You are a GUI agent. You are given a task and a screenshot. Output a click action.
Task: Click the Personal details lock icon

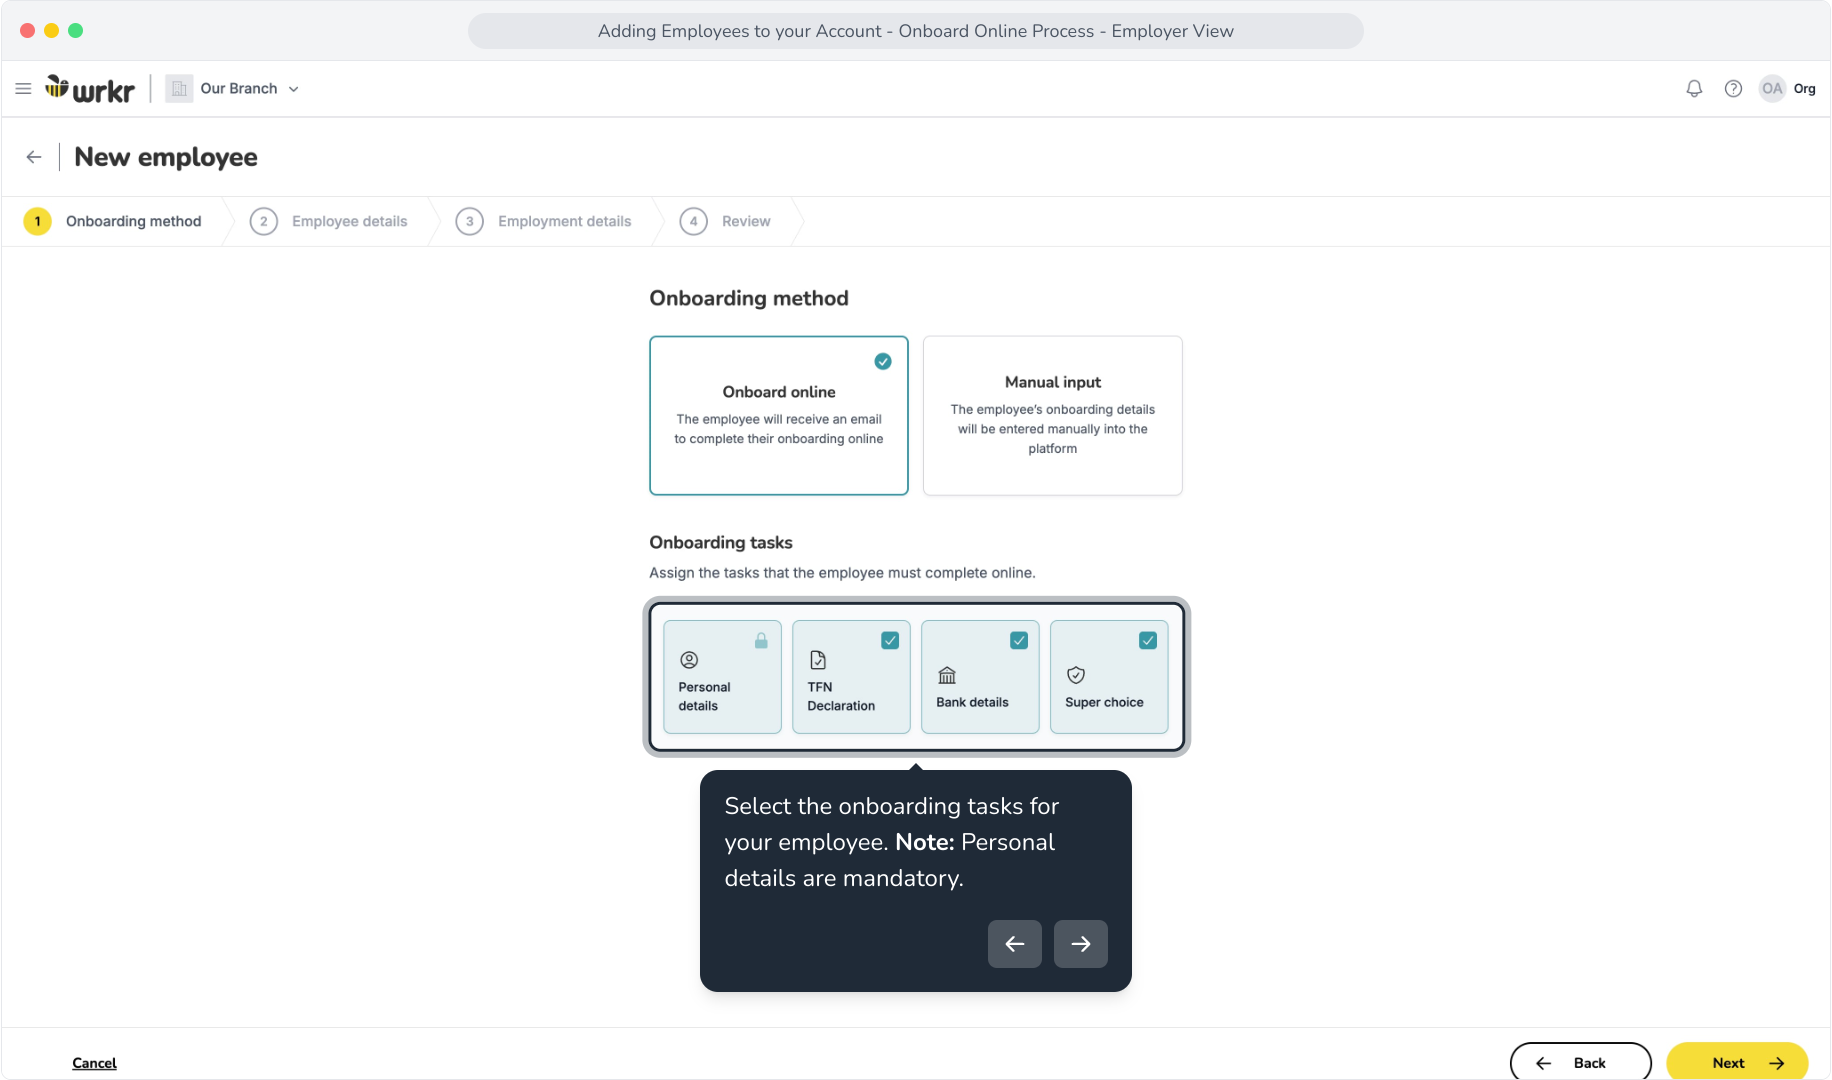(x=761, y=641)
